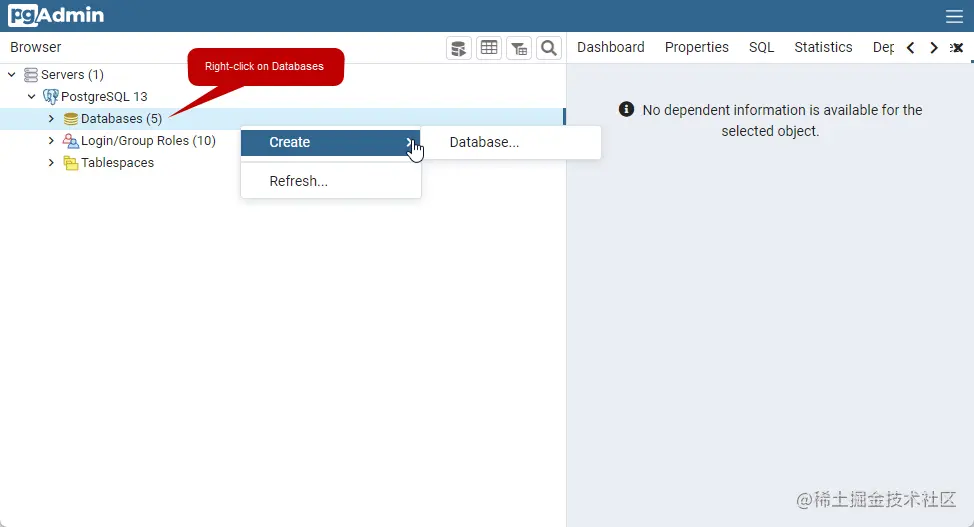Screen dimensions: 974x527
Task: Select Database... from the Create submenu
Action: pos(511,142)
